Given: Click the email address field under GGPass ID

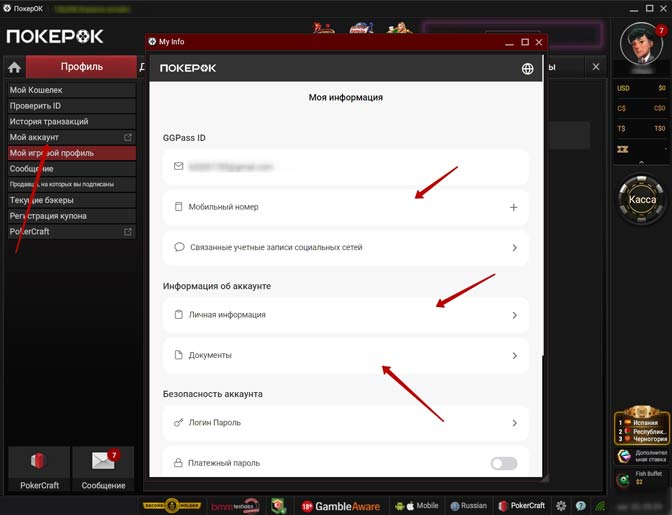Looking at the screenshot, I should coord(345,167).
